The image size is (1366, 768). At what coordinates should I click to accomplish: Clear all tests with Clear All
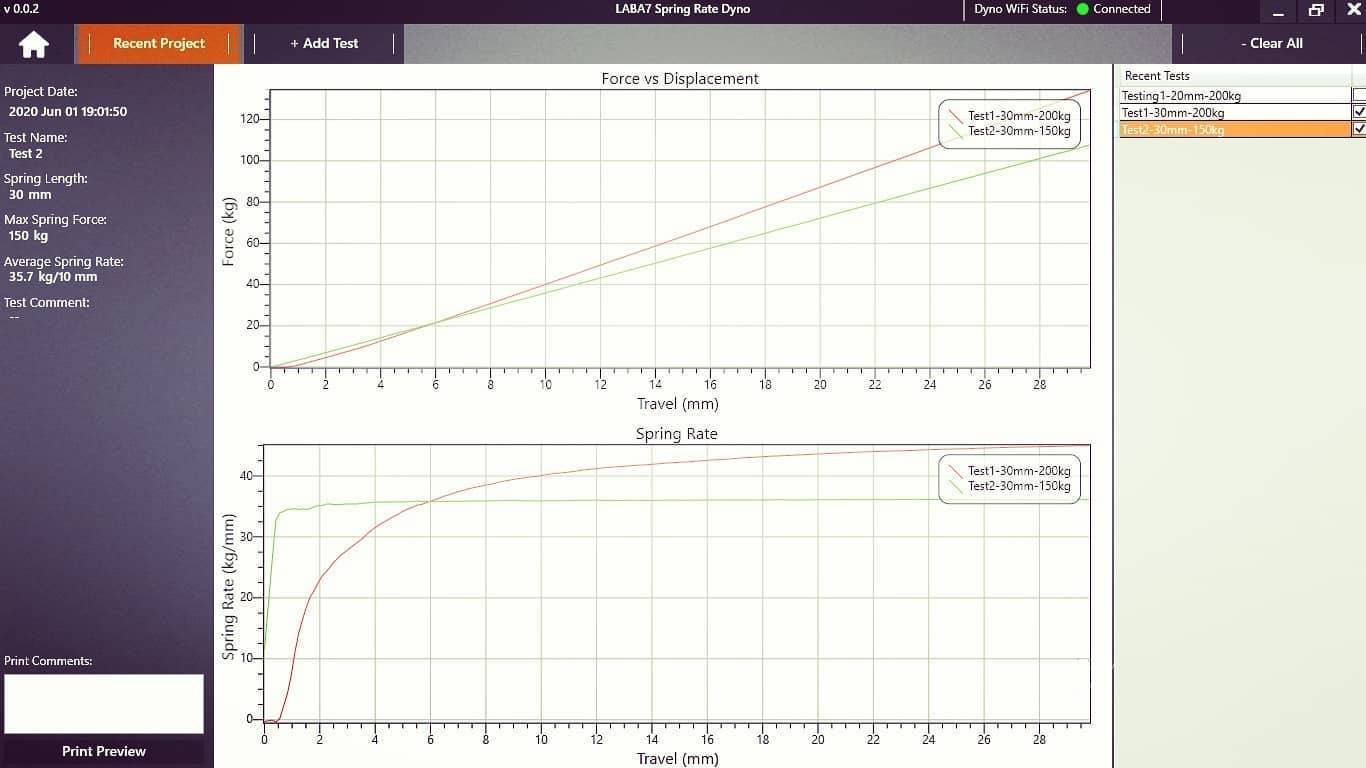tap(1271, 43)
